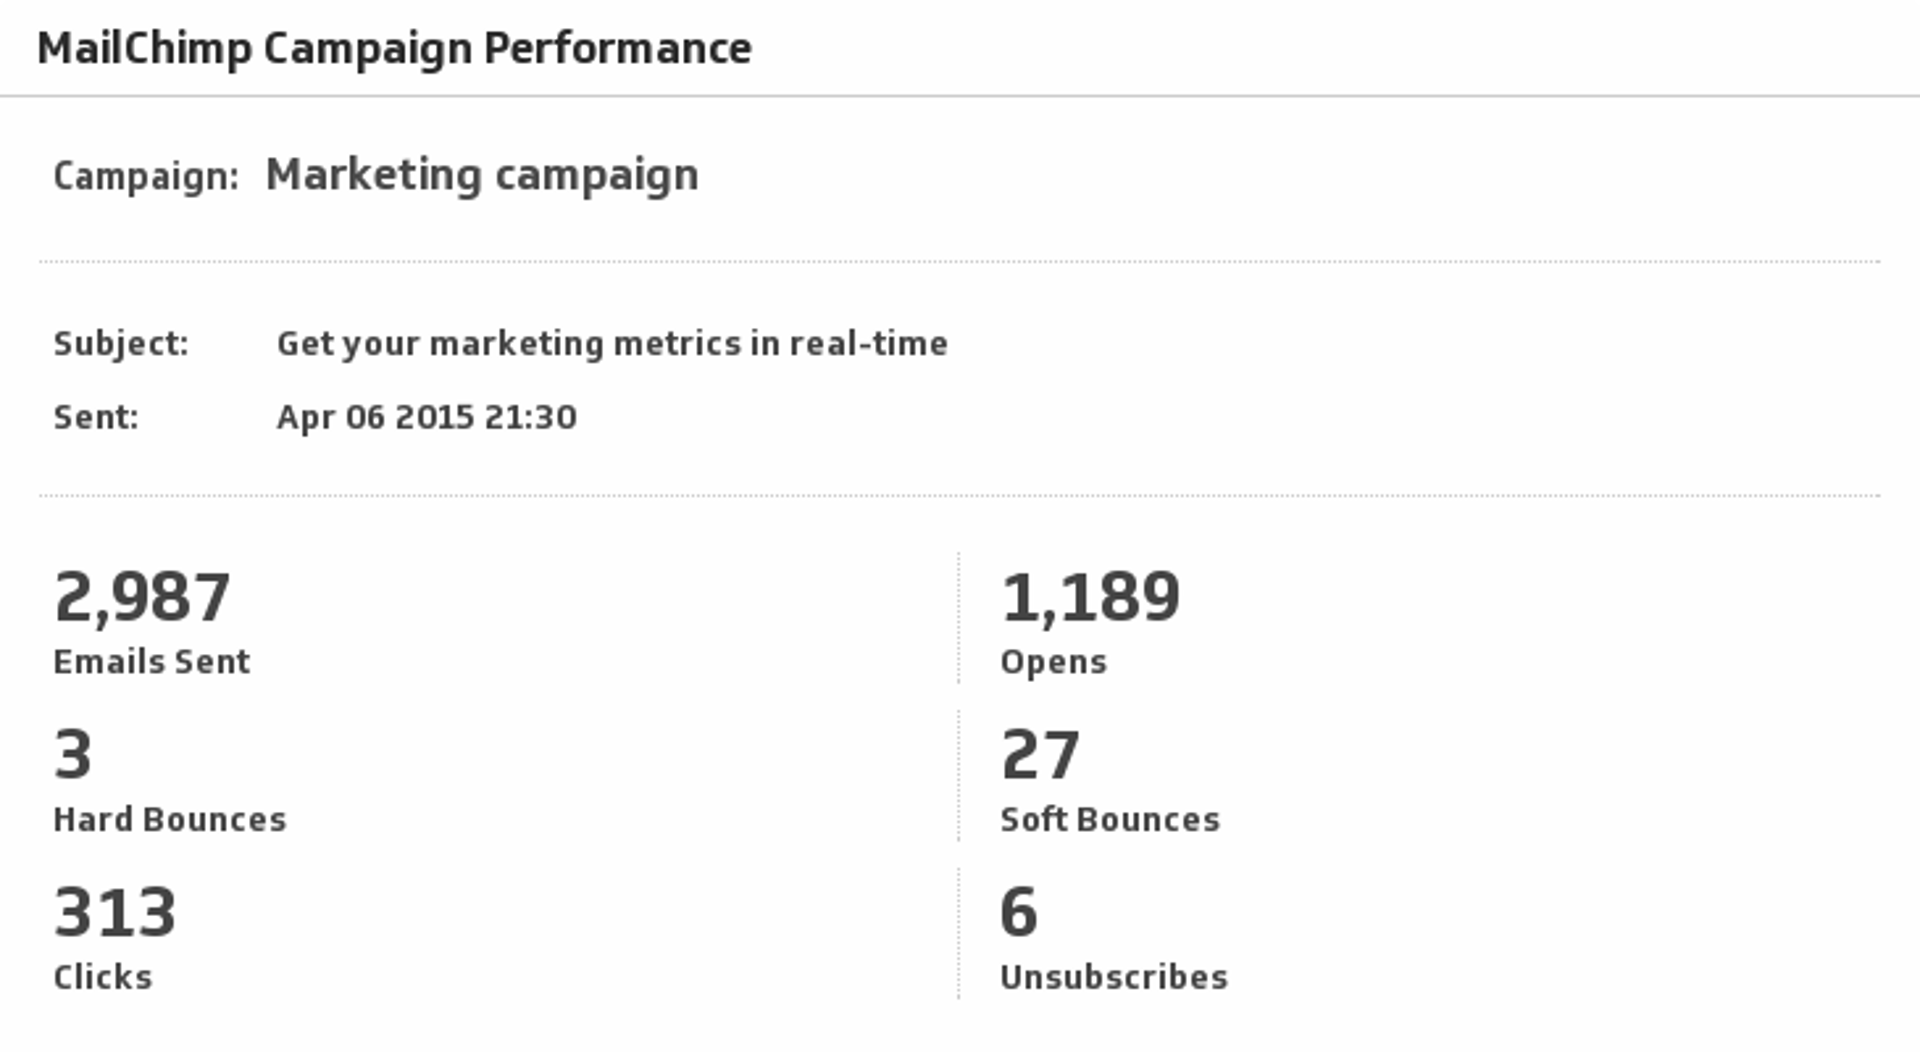Click the subject line about marketing metrics
Screen dimensions: 1920x1052
pos(612,343)
